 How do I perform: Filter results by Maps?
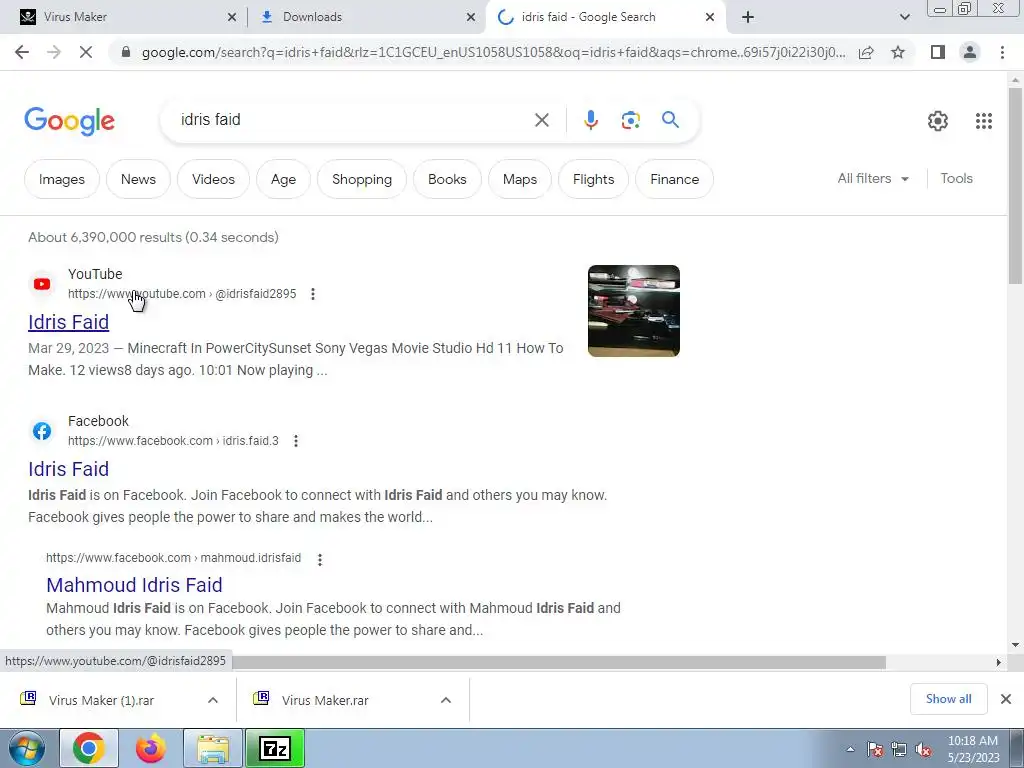coord(520,179)
